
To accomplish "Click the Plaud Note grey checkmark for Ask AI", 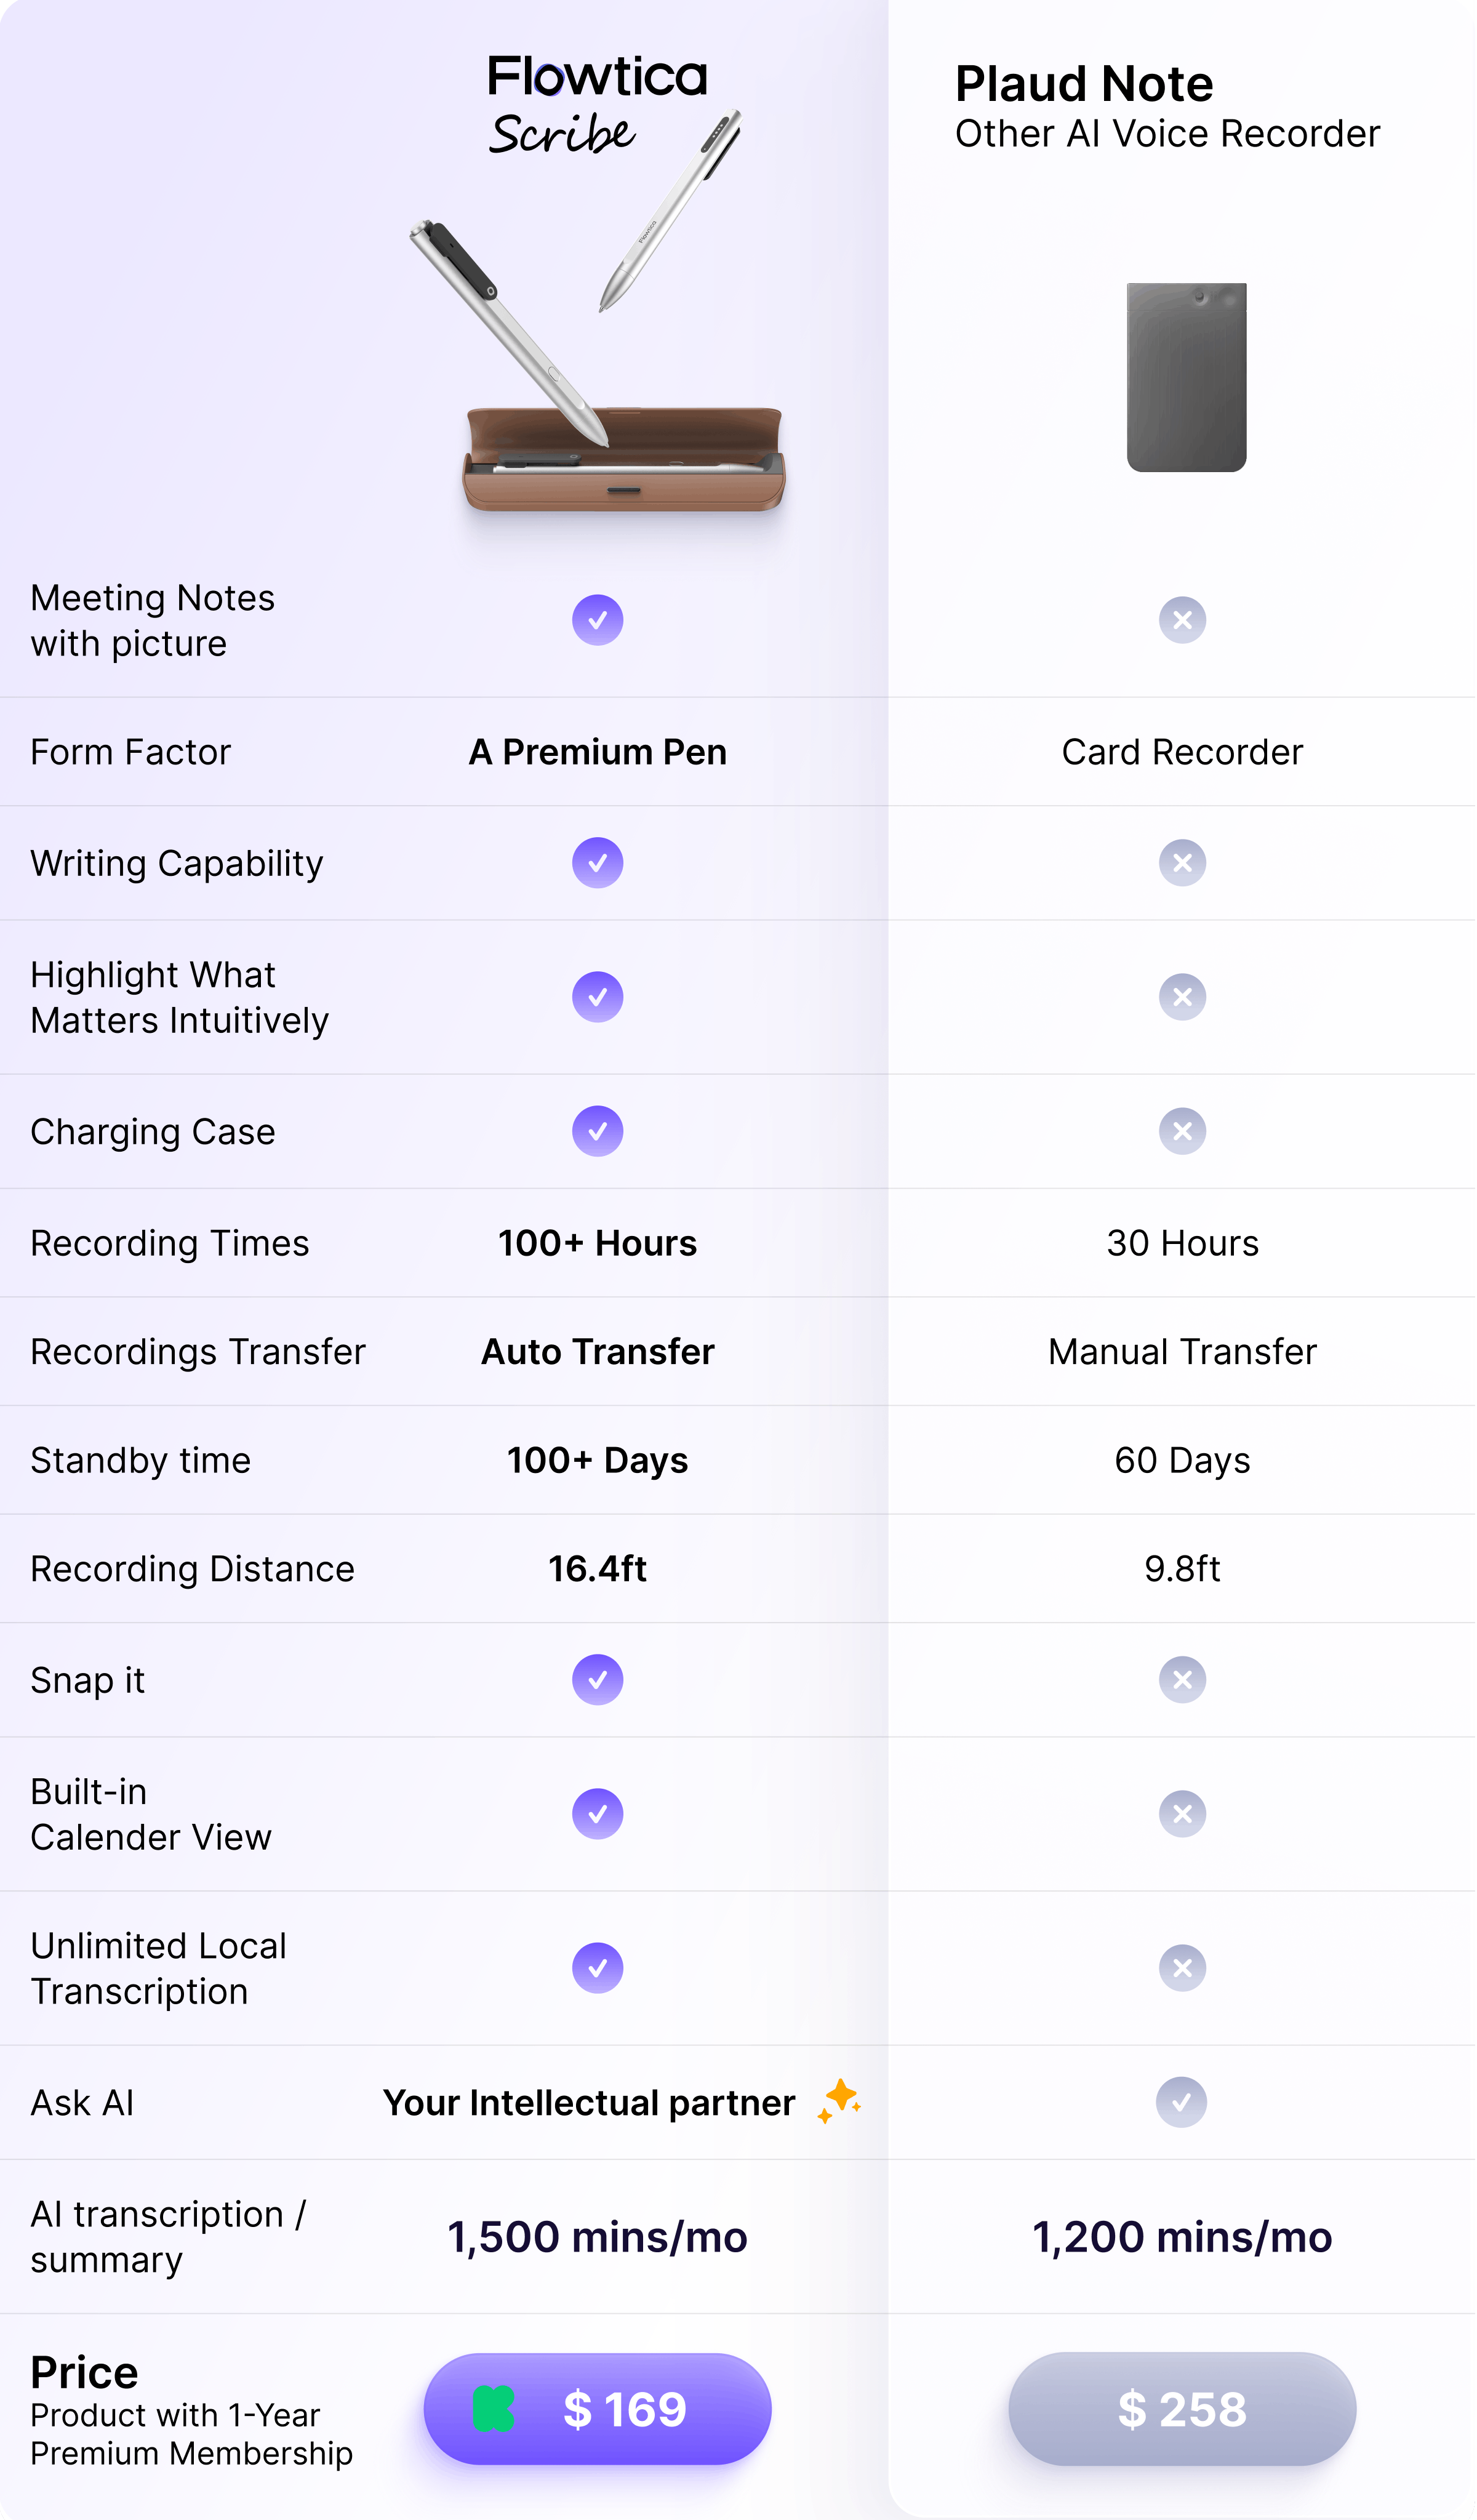I will point(1182,2102).
